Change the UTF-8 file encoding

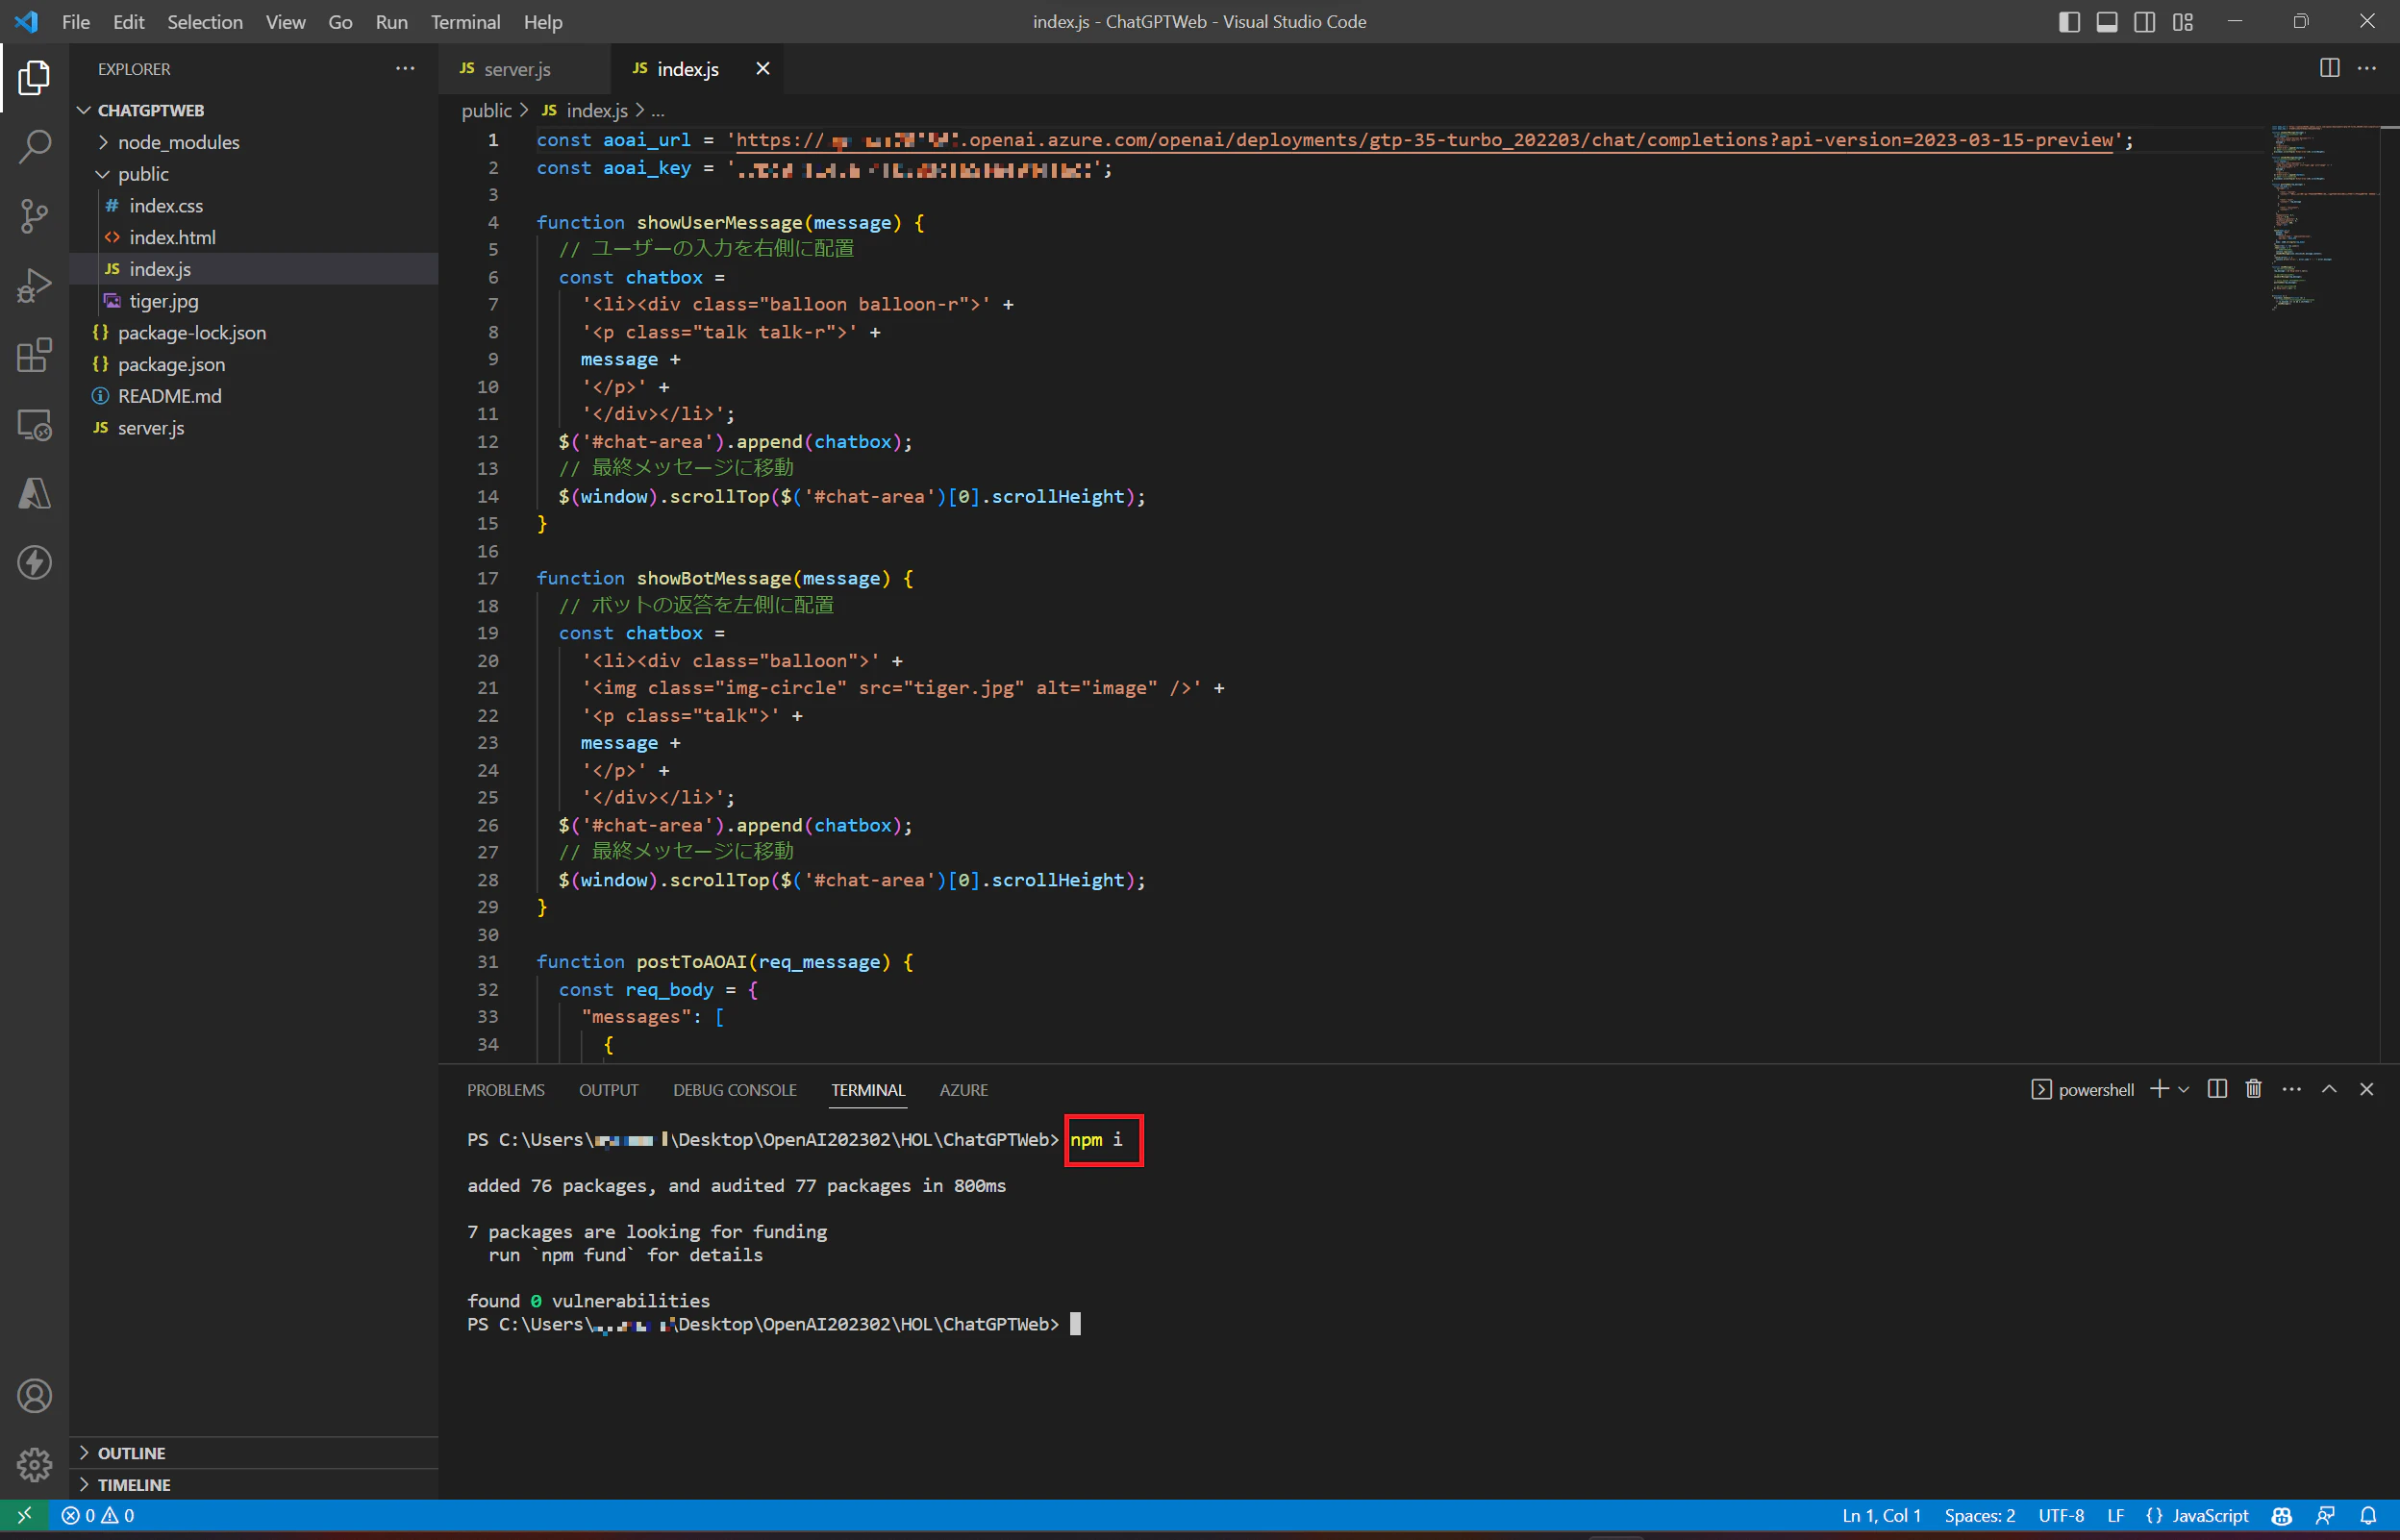click(2061, 1516)
